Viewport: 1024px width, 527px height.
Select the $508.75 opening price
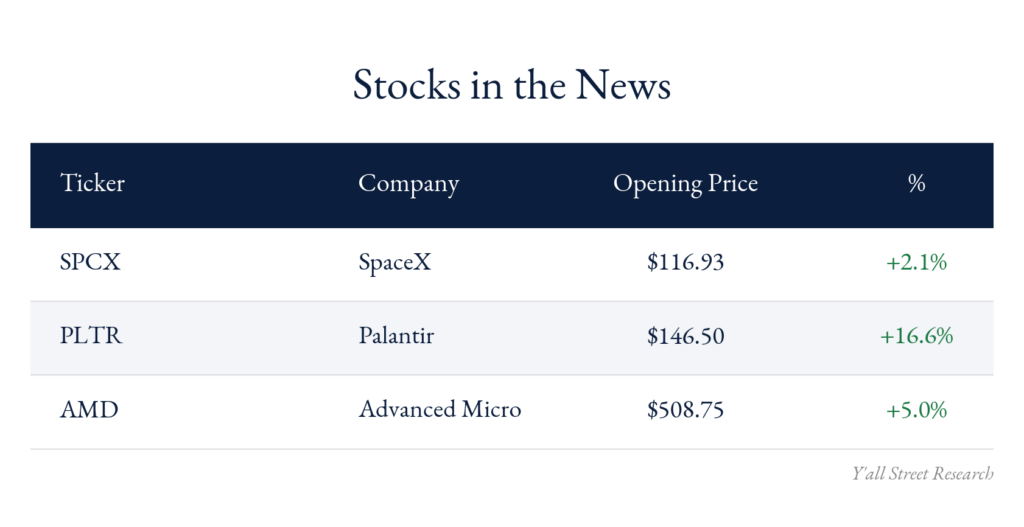pyautogui.click(x=685, y=409)
